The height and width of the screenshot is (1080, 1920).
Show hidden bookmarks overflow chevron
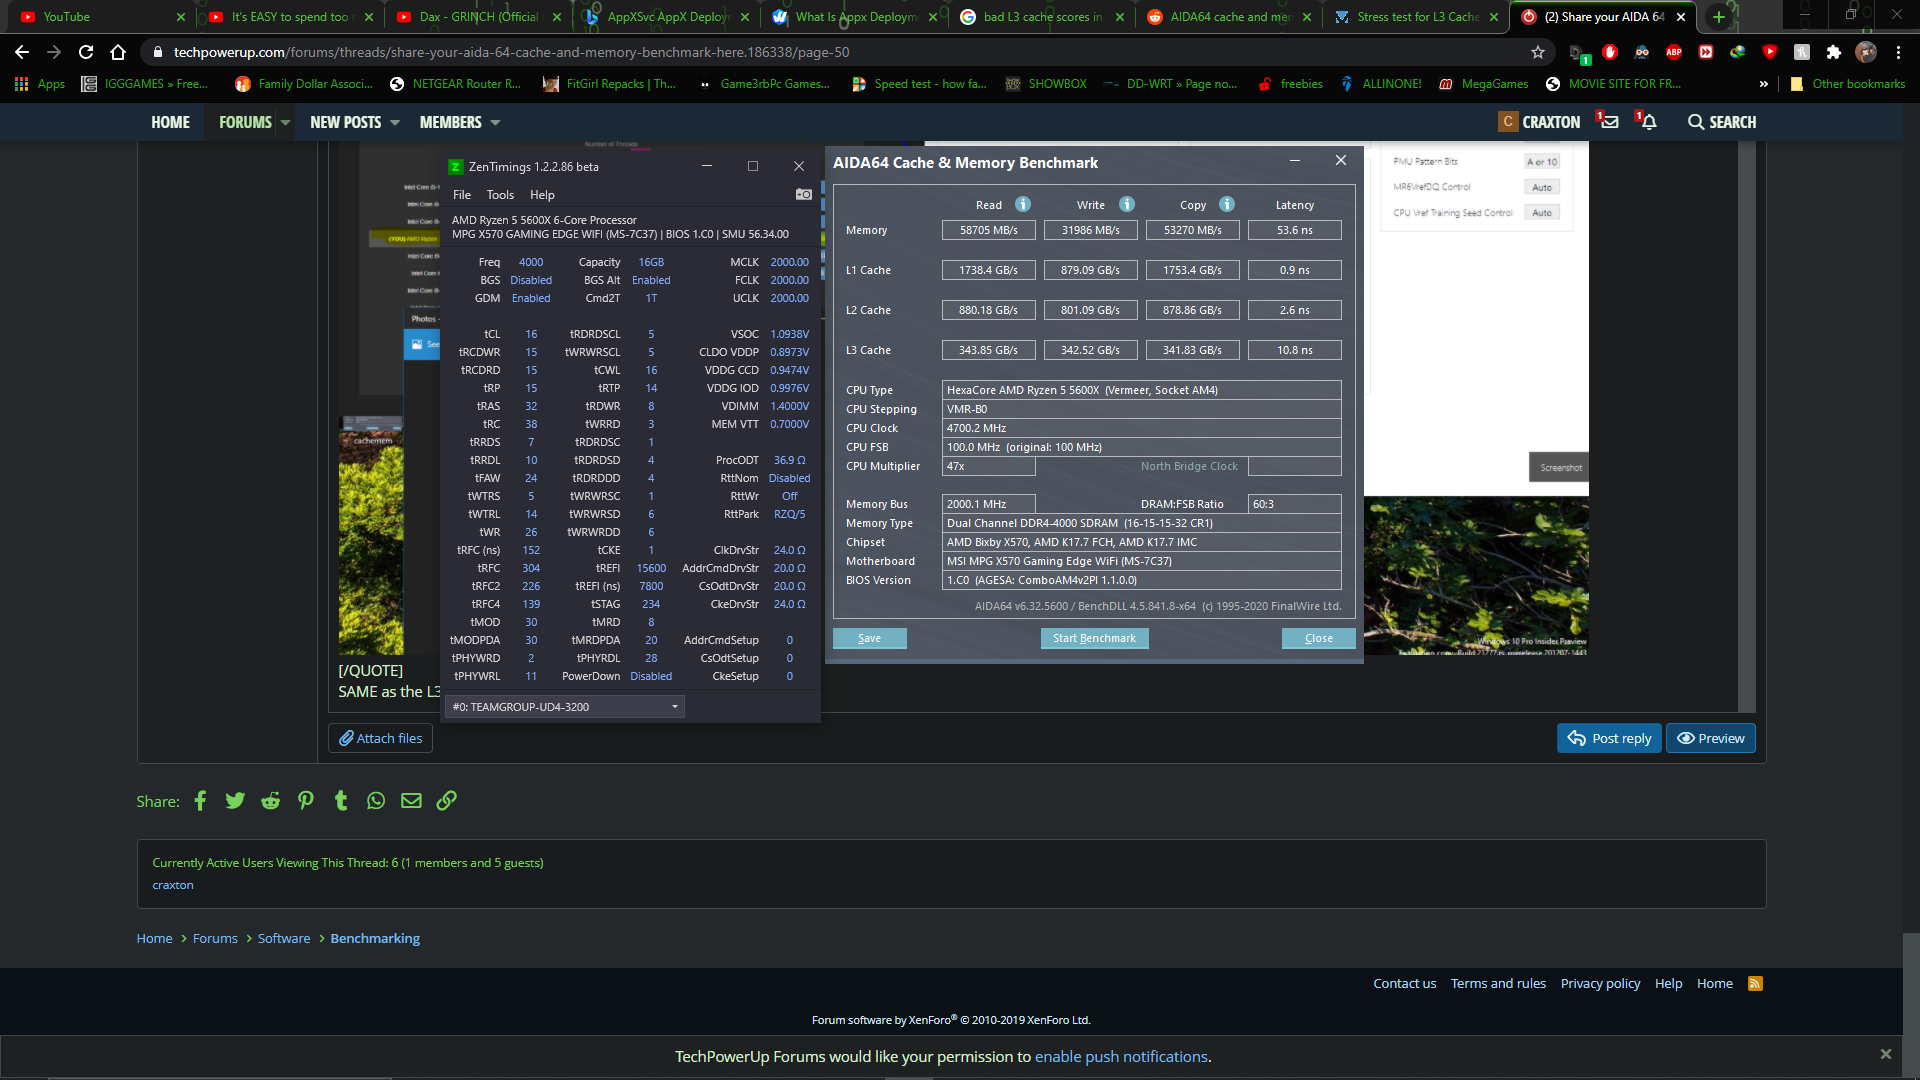1763,84
